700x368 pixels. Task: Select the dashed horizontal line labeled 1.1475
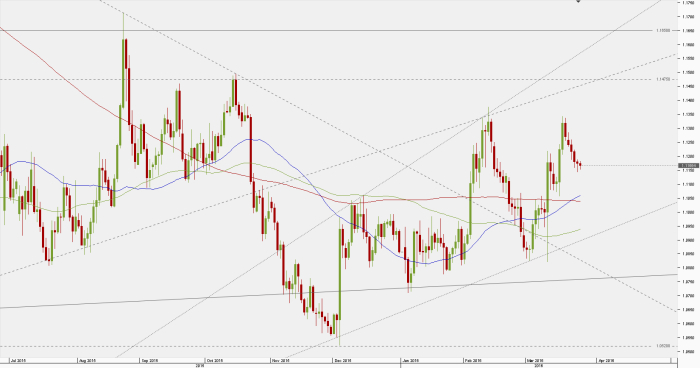click(x=326, y=79)
